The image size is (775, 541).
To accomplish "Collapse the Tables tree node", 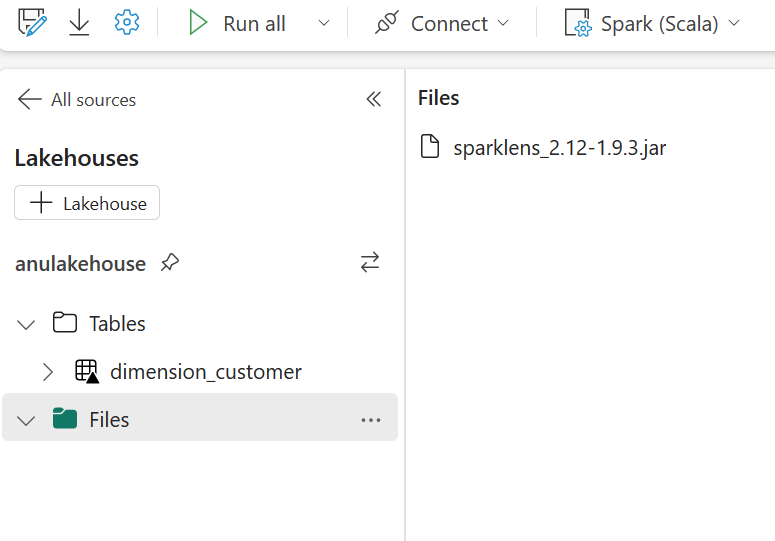I will pyautogui.click(x=26, y=325).
